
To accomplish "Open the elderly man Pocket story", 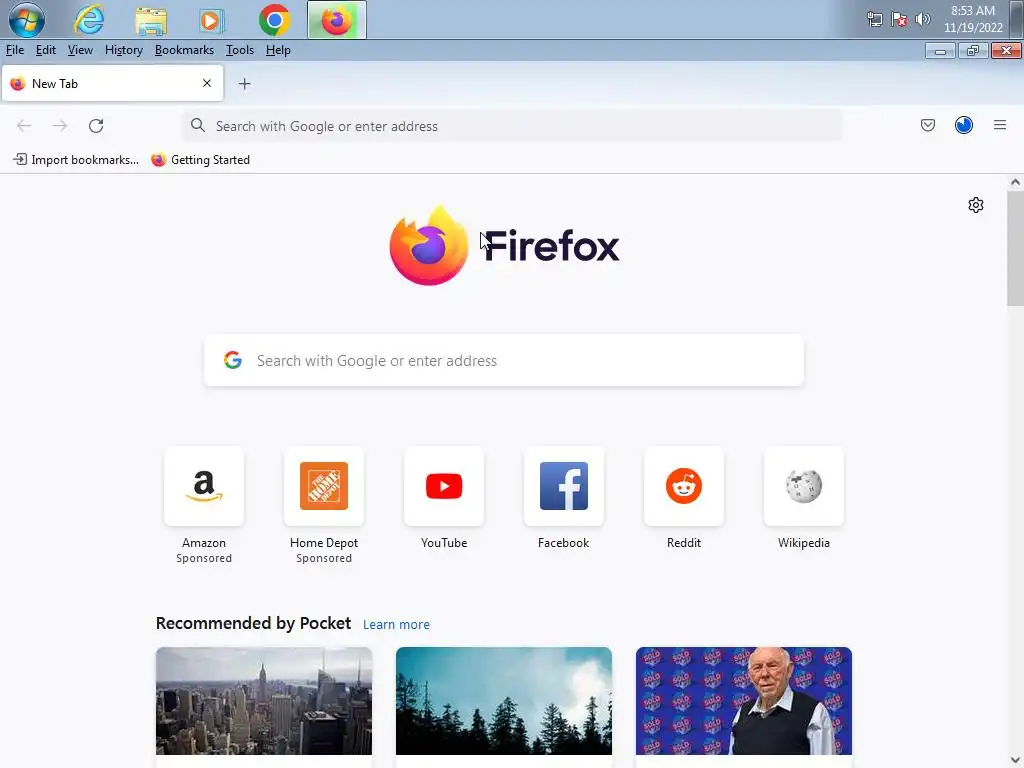I will (x=744, y=701).
